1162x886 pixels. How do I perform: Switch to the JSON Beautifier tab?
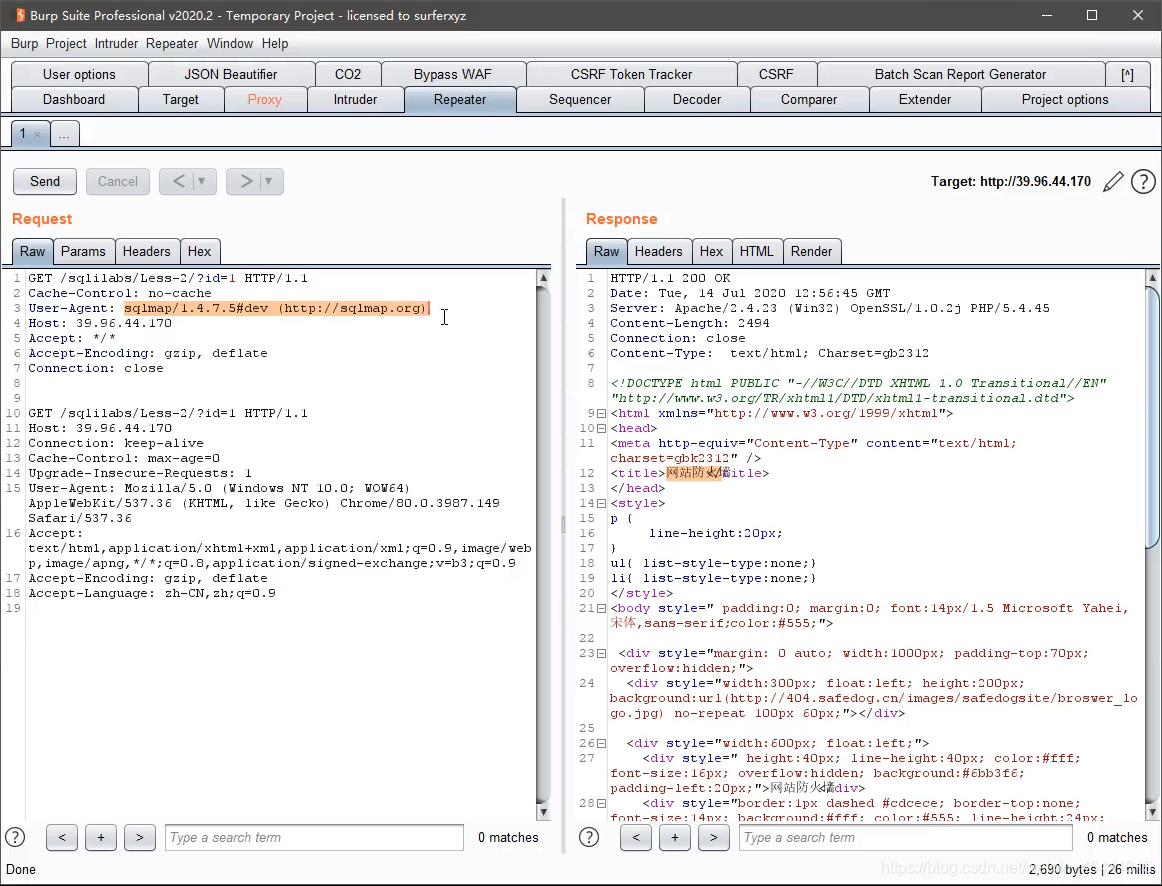click(230, 74)
